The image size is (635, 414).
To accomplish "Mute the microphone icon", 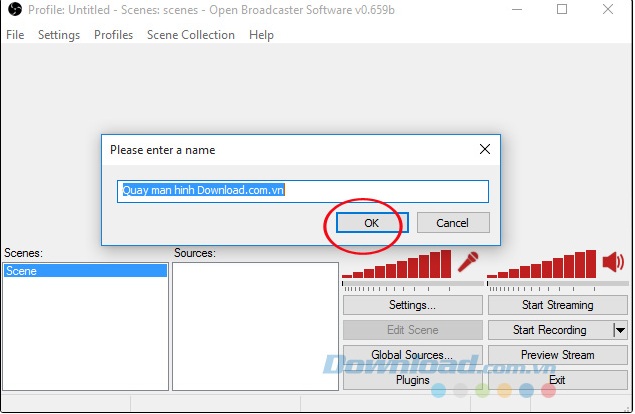I will [469, 262].
